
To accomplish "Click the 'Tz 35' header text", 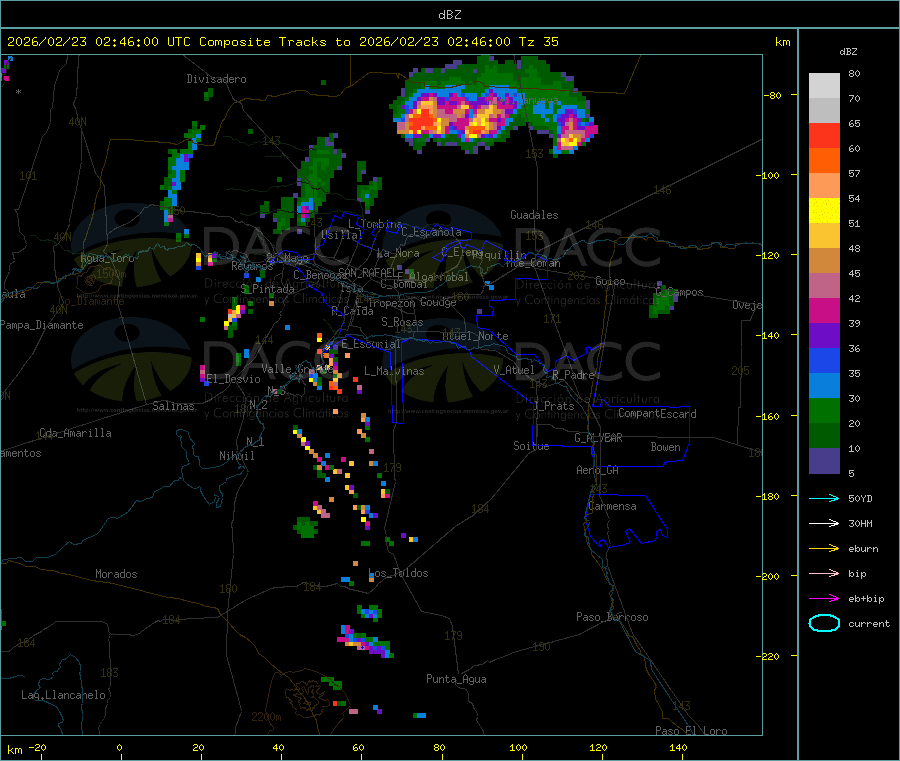I will coord(539,42).
